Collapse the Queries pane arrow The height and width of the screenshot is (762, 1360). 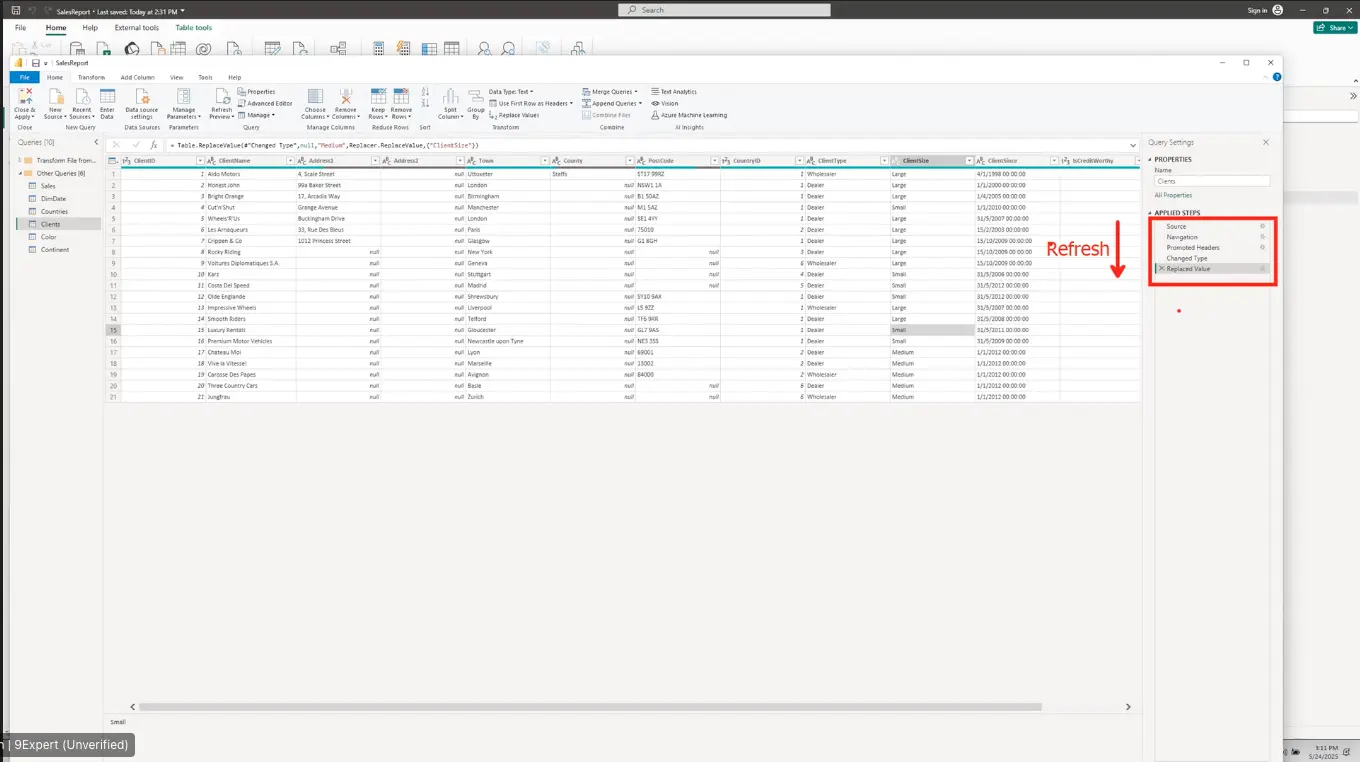tap(96, 143)
